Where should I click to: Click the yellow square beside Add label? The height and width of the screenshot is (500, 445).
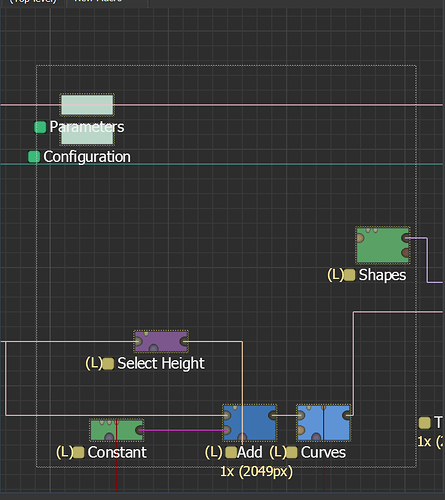231,453
